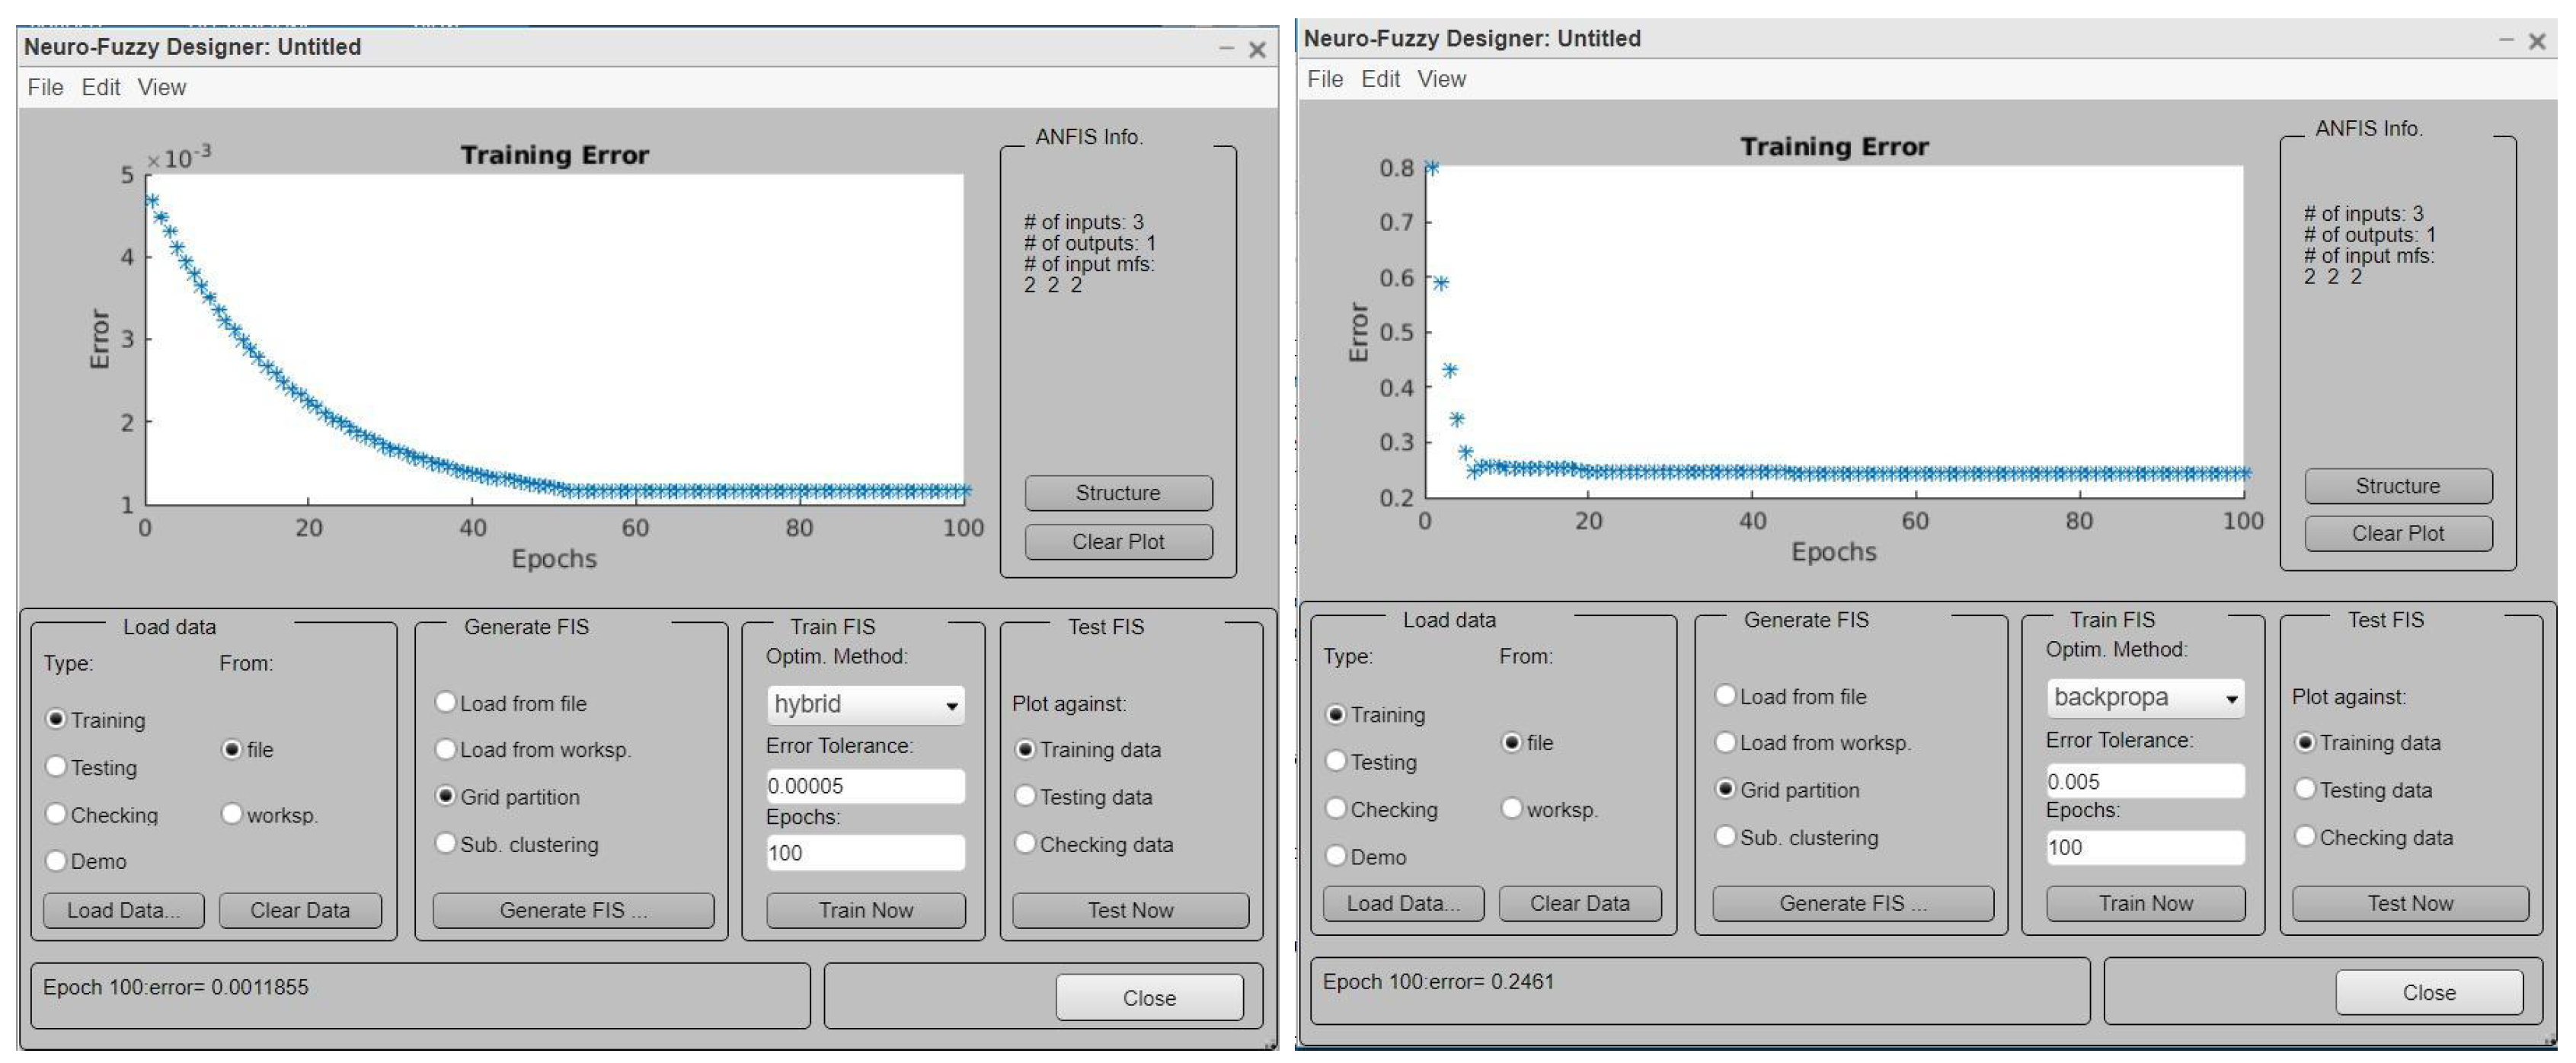This screenshot has width=2576, height=1063.
Task: Click Error Tolerance field showing 0.00005
Action: point(865,786)
